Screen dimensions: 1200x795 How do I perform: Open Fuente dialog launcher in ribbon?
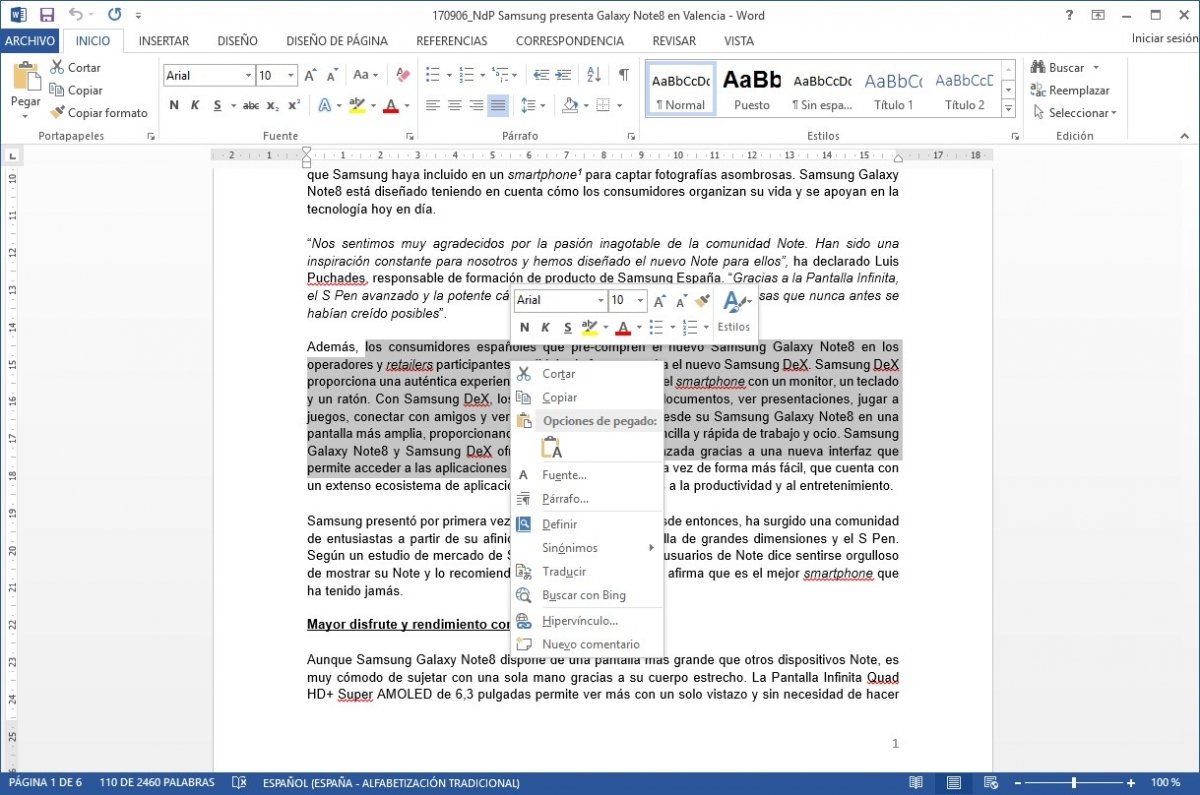coord(410,136)
